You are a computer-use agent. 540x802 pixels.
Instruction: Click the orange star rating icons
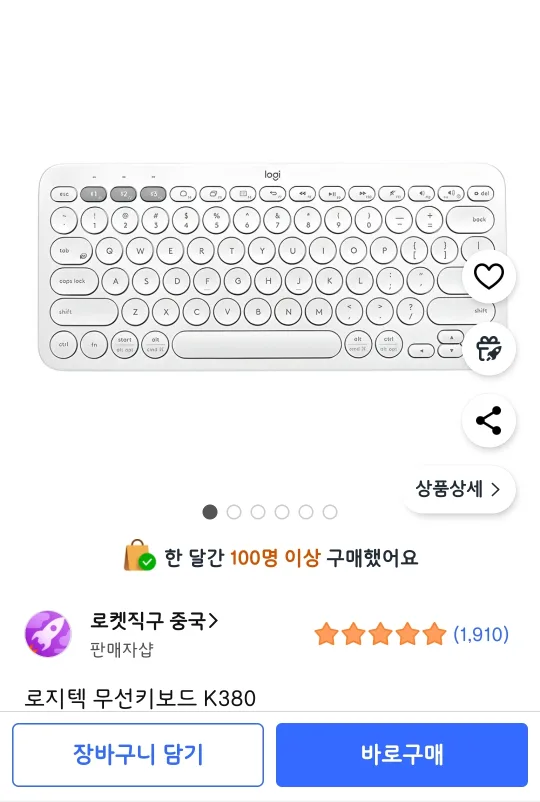(380, 634)
